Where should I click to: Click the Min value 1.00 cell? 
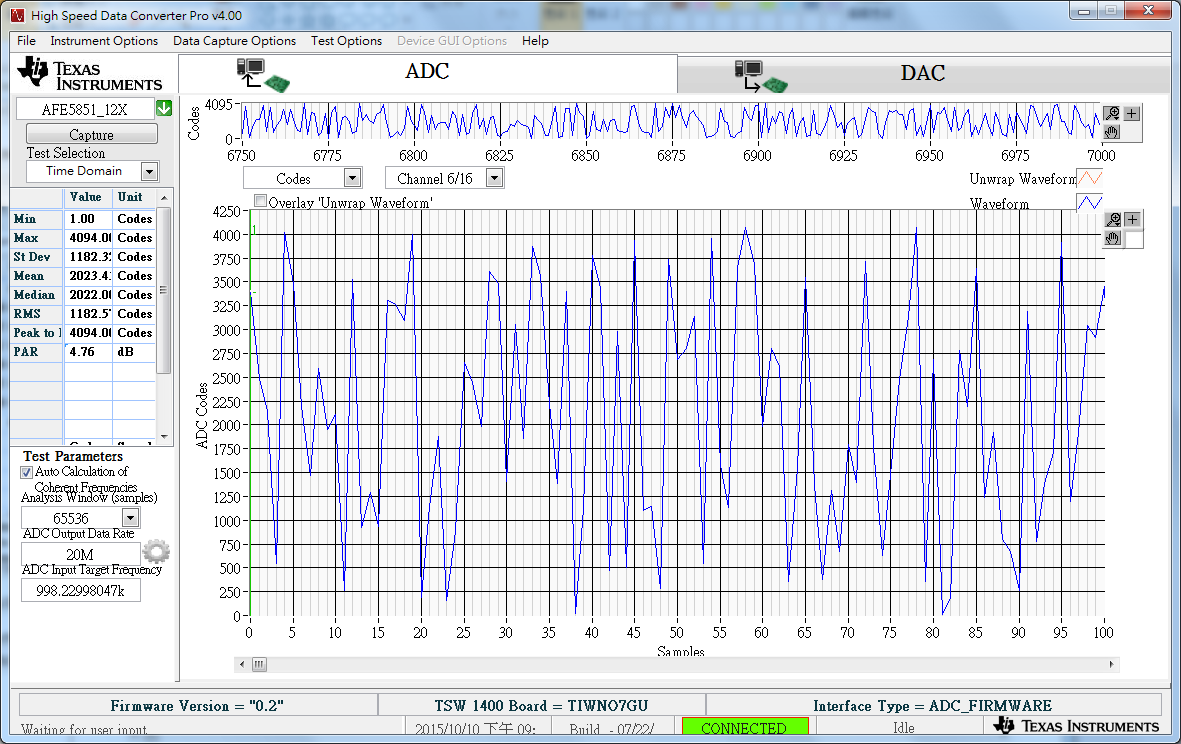[x=88, y=219]
